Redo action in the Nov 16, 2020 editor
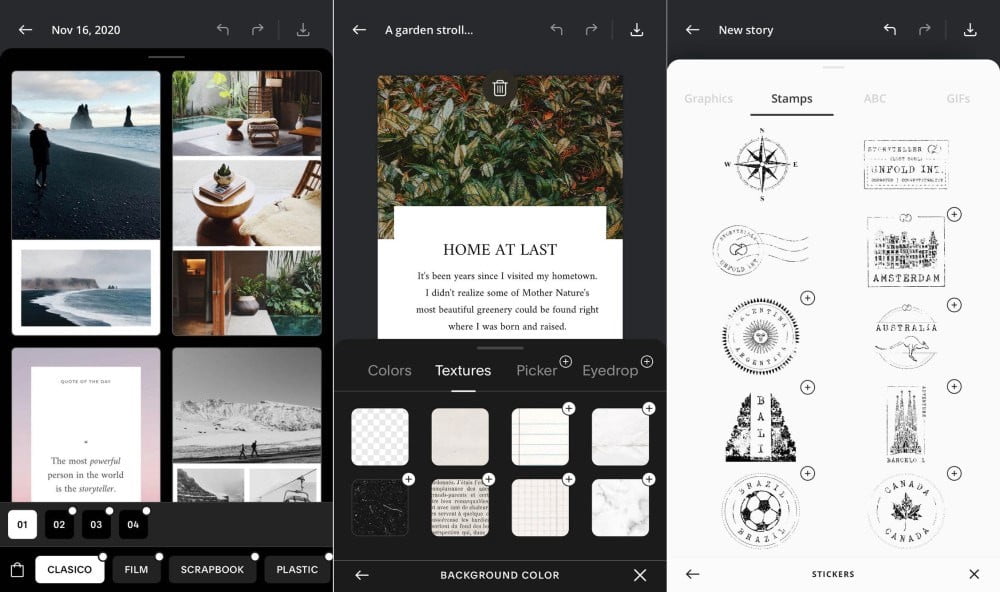 point(257,30)
